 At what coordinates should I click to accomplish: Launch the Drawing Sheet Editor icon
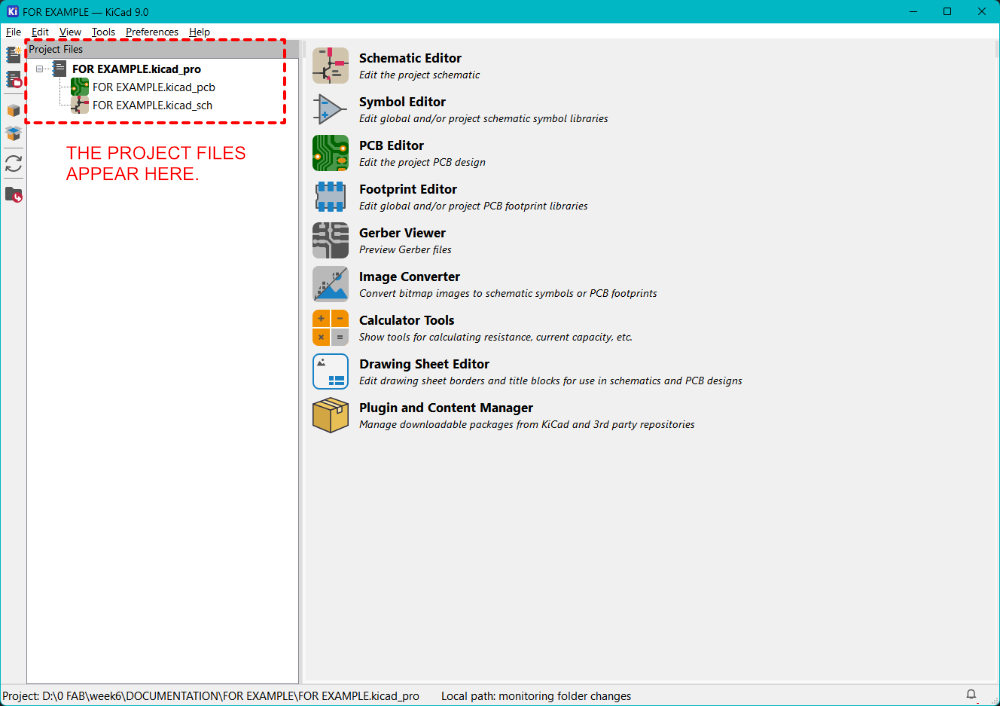[330, 371]
